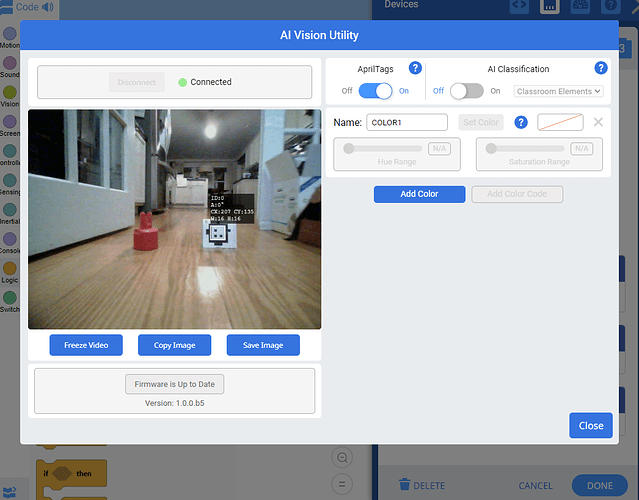Select the Screen block category
The height and width of the screenshot is (500, 639).
point(10,126)
